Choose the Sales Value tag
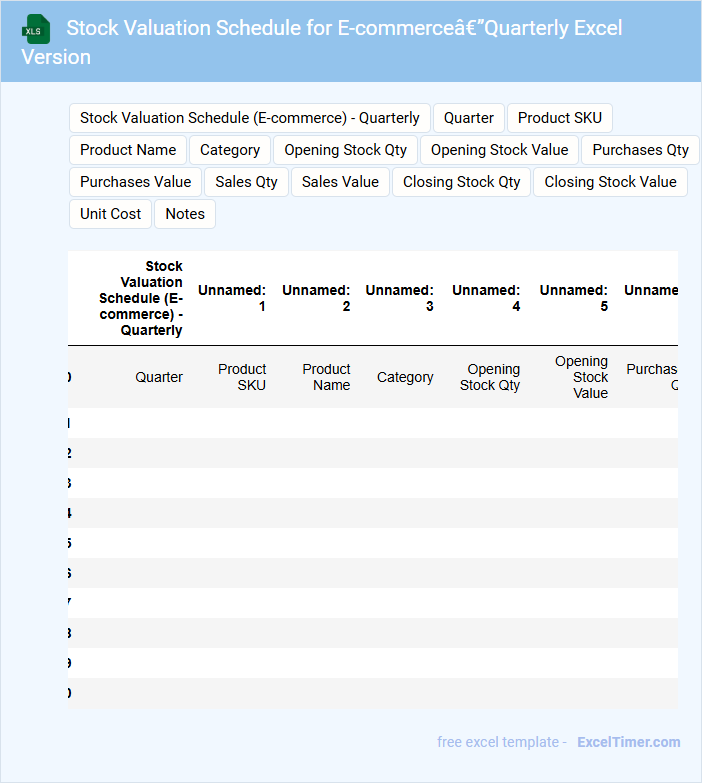The width and height of the screenshot is (702, 783). (340, 182)
